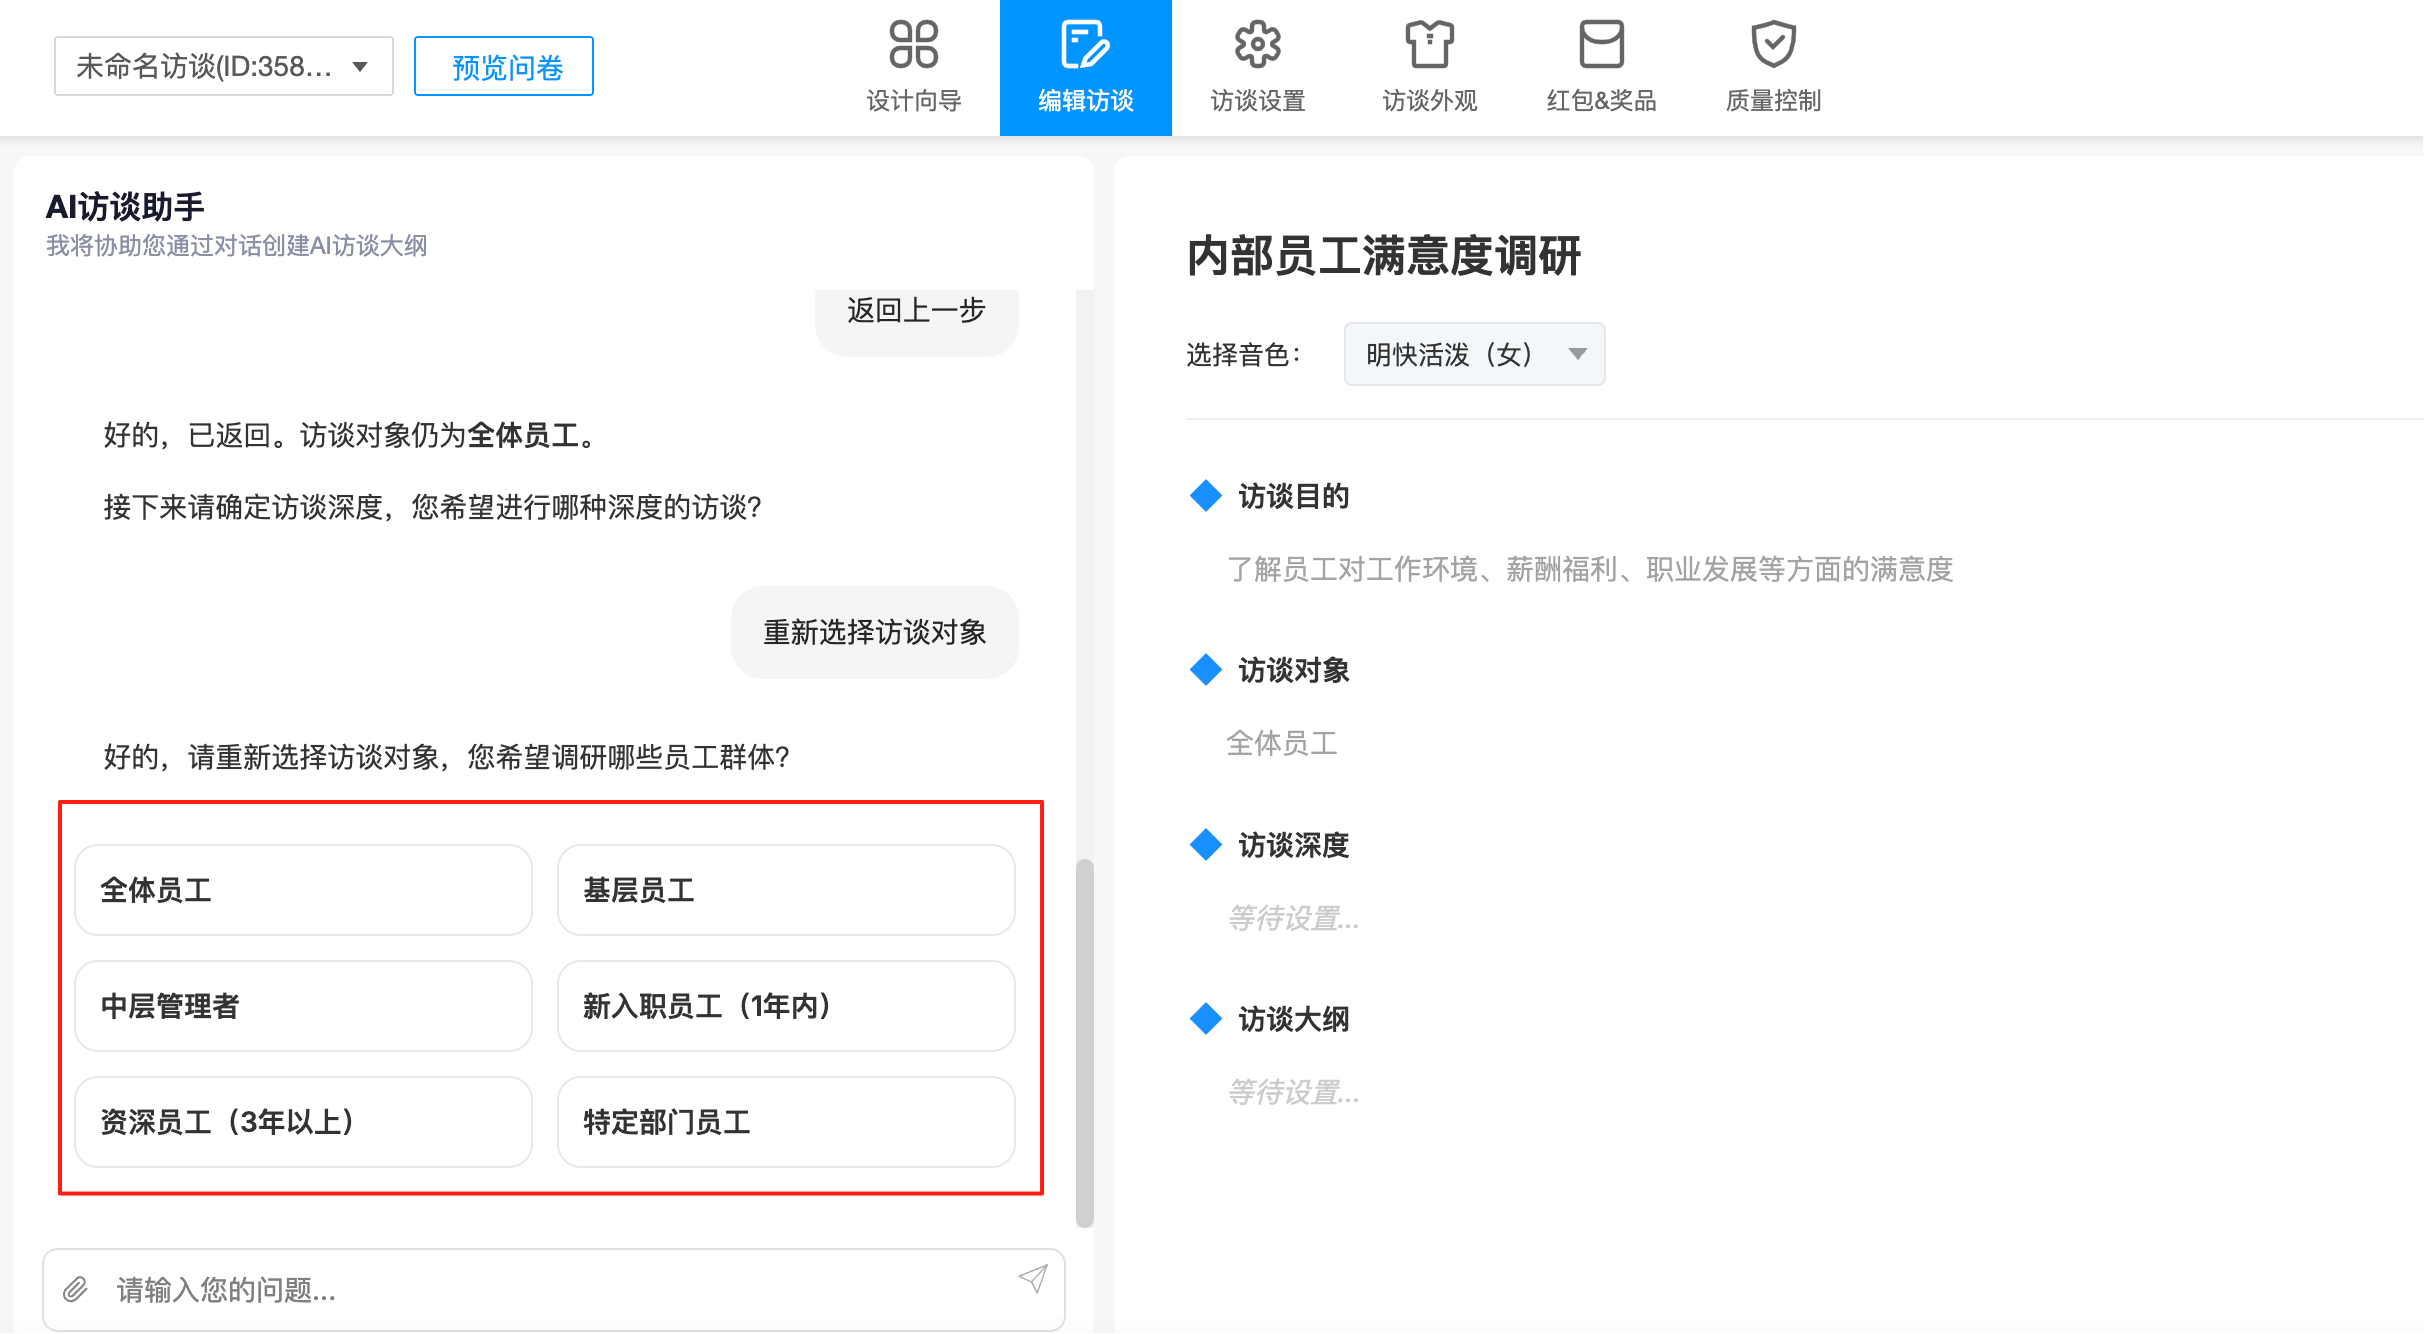Click the paperclip attachment icon

(x=76, y=1290)
